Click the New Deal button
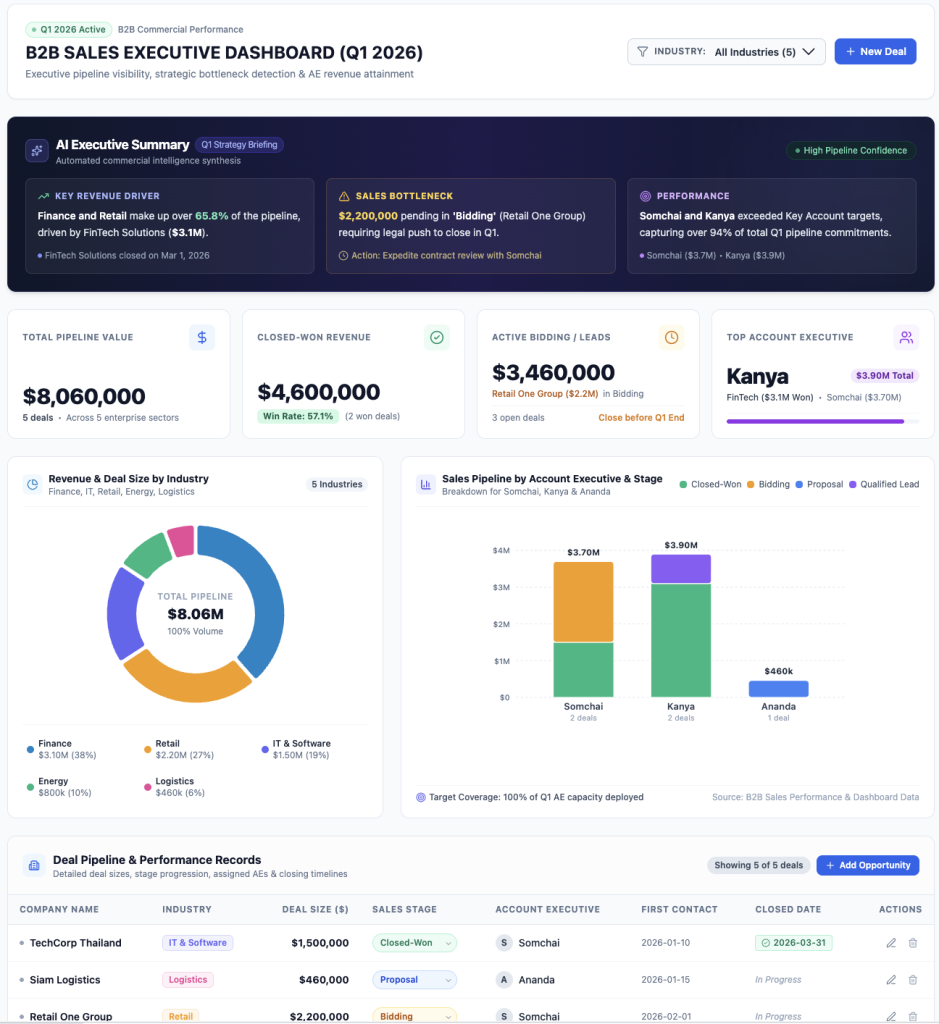The height and width of the screenshot is (1024, 939). (x=875, y=52)
